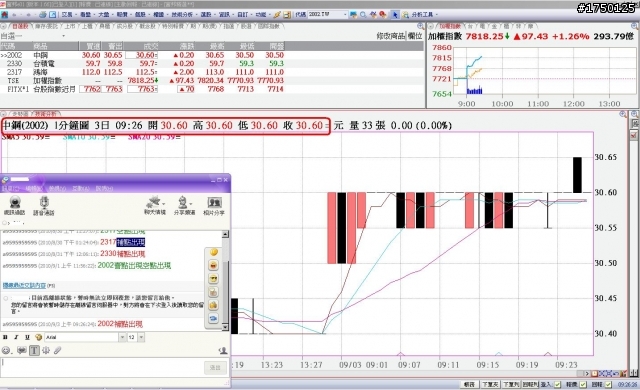This screenshot has width=640, height=390.
Task: Click the 下單夾 button in status bar
Action: click(490, 385)
